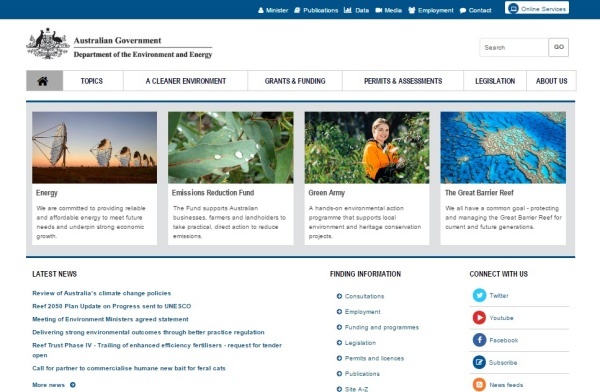Click the Online Services button
Image resolution: width=600 pixels, height=392 pixels.
tap(537, 8)
